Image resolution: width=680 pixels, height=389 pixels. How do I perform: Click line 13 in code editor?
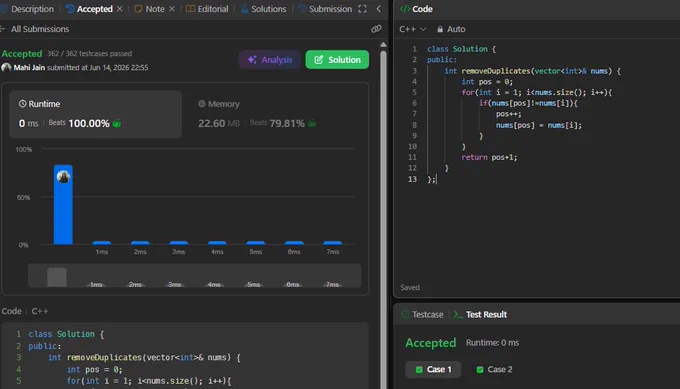[432, 179]
